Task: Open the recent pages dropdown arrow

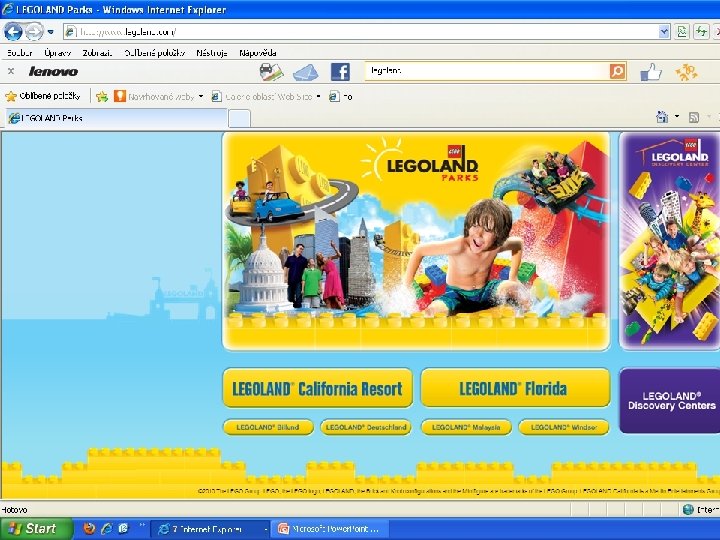Action: pos(51,32)
